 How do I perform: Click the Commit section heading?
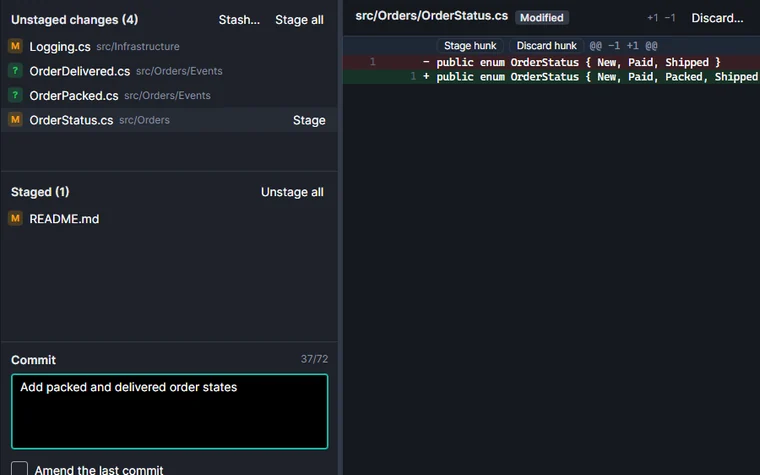33,360
